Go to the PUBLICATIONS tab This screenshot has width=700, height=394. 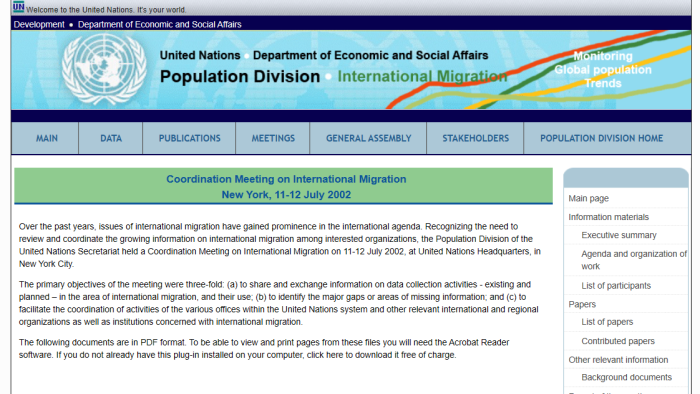[189, 138]
